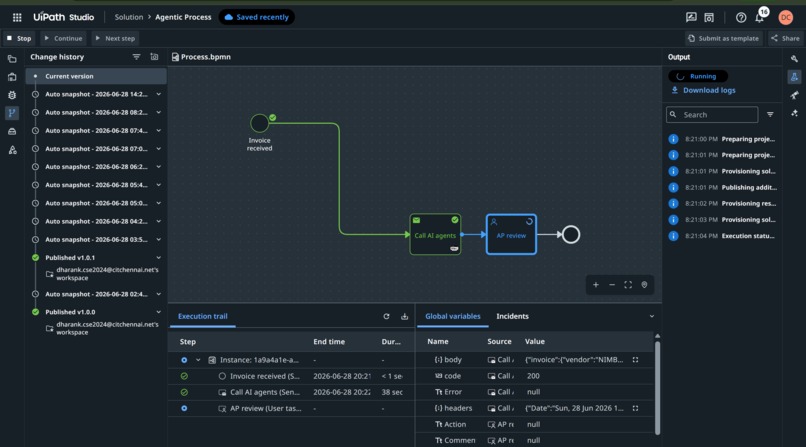This screenshot has width=806, height=447.
Task: Collapse the Published v1.0.1 entry
Action: pos(158,258)
